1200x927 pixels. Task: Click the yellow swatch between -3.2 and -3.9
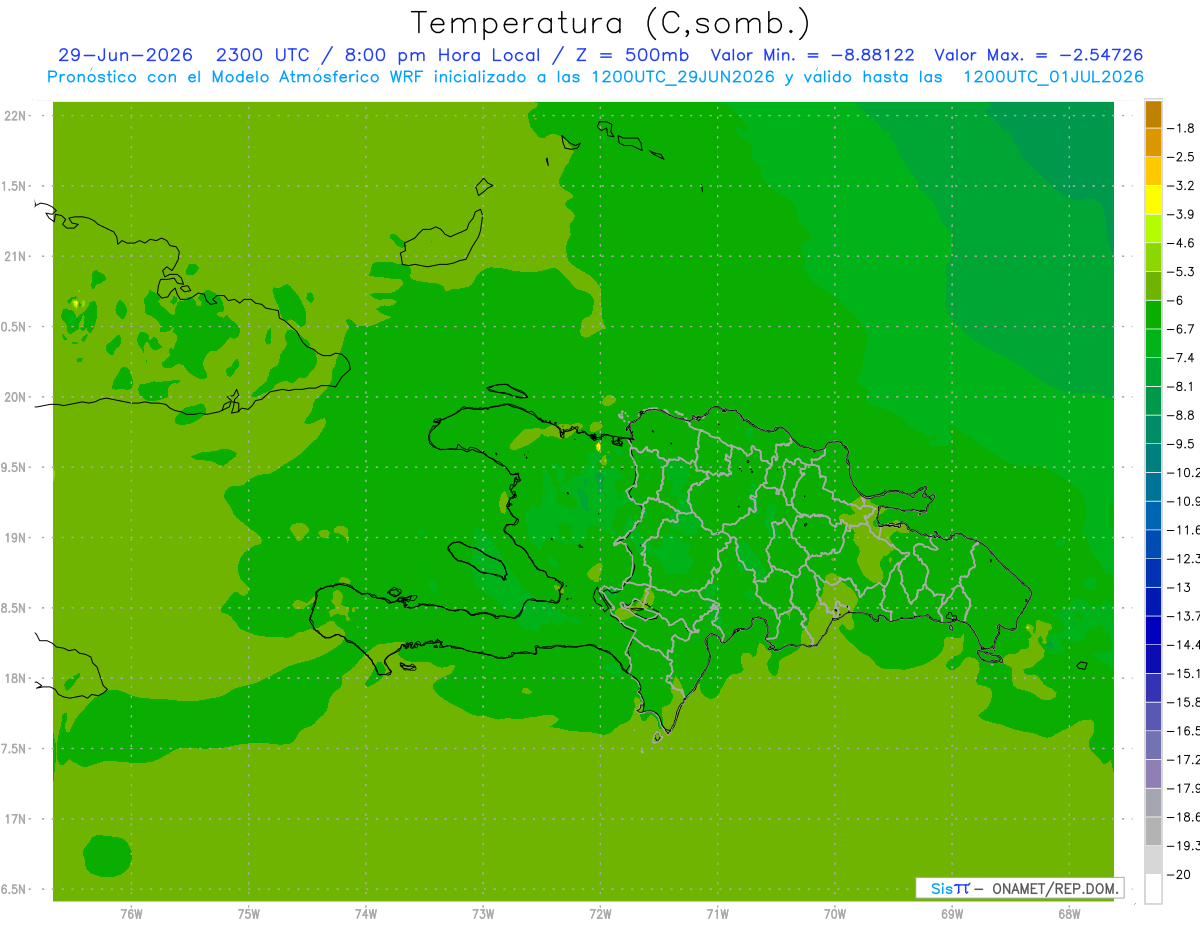tap(1153, 200)
